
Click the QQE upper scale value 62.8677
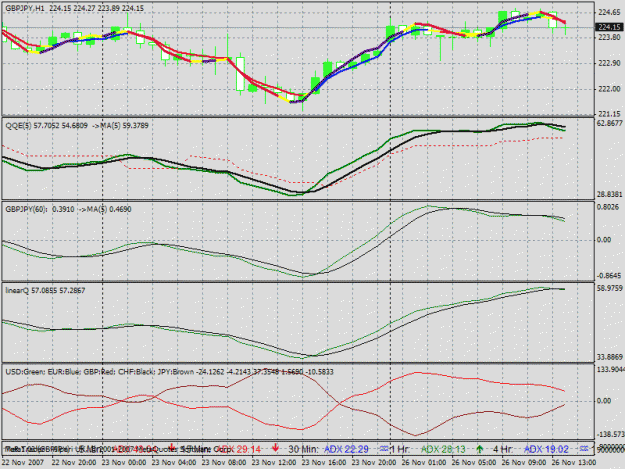point(609,124)
